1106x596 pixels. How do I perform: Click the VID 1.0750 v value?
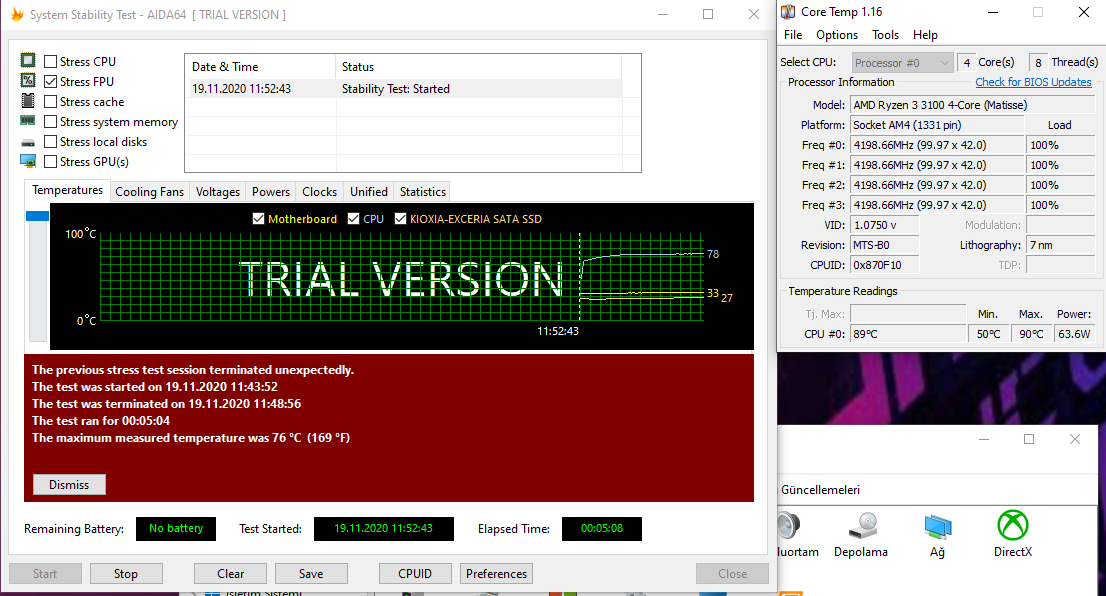coord(885,225)
